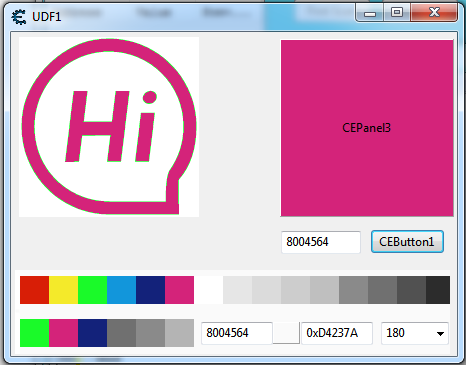
Task: Choose the near-black swatch ending the upper row
Action: pyautogui.click(x=438, y=290)
